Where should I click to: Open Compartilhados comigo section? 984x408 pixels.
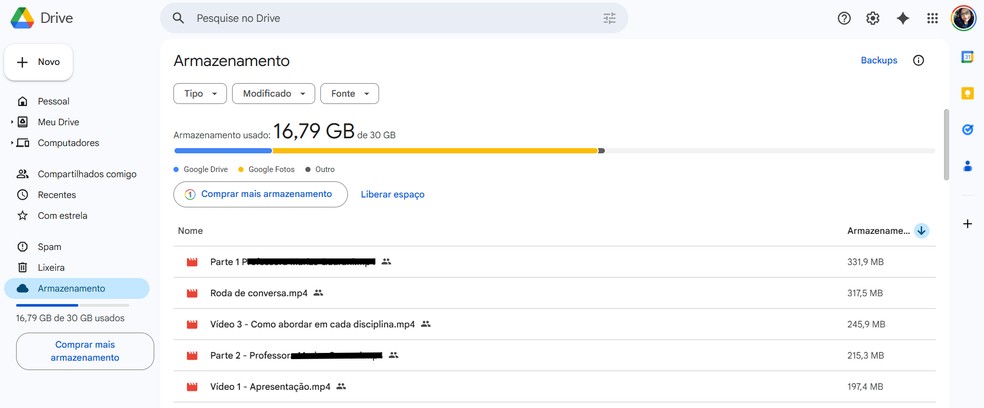click(86, 174)
